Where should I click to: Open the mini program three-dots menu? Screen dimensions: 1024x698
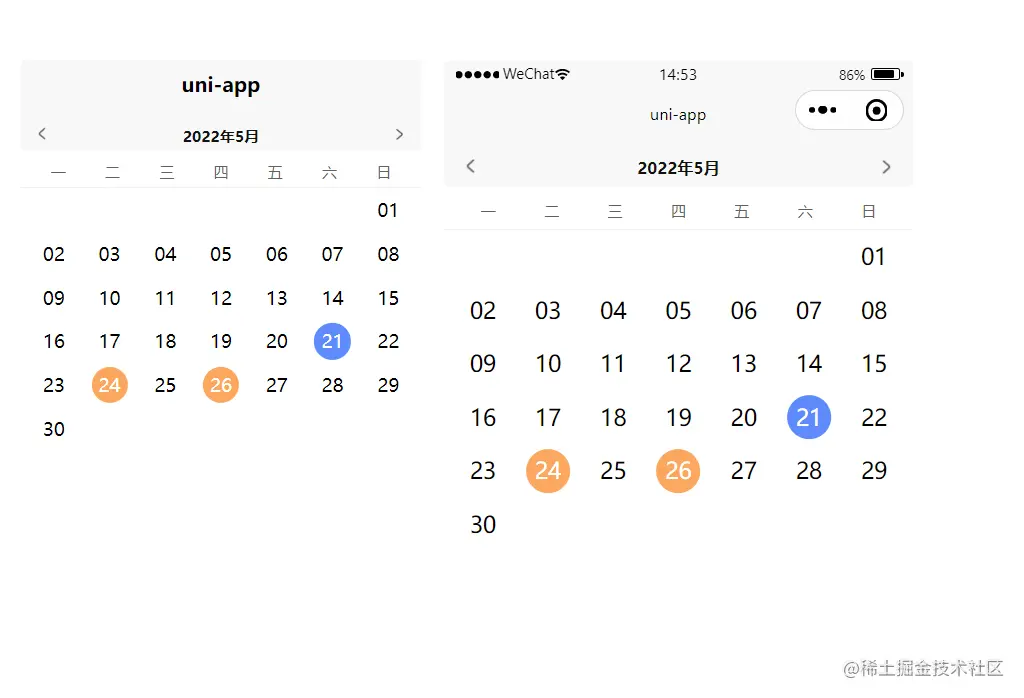click(822, 110)
